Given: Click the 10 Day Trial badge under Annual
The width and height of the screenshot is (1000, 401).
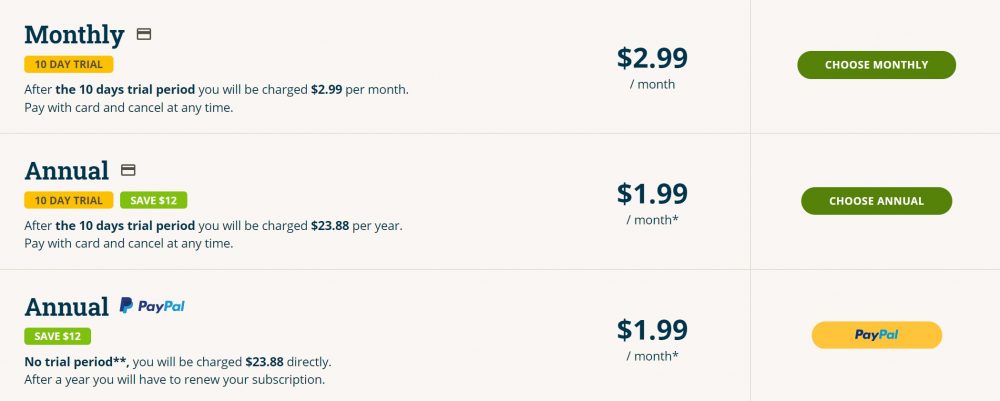Looking at the screenshot, I should 69,200.
